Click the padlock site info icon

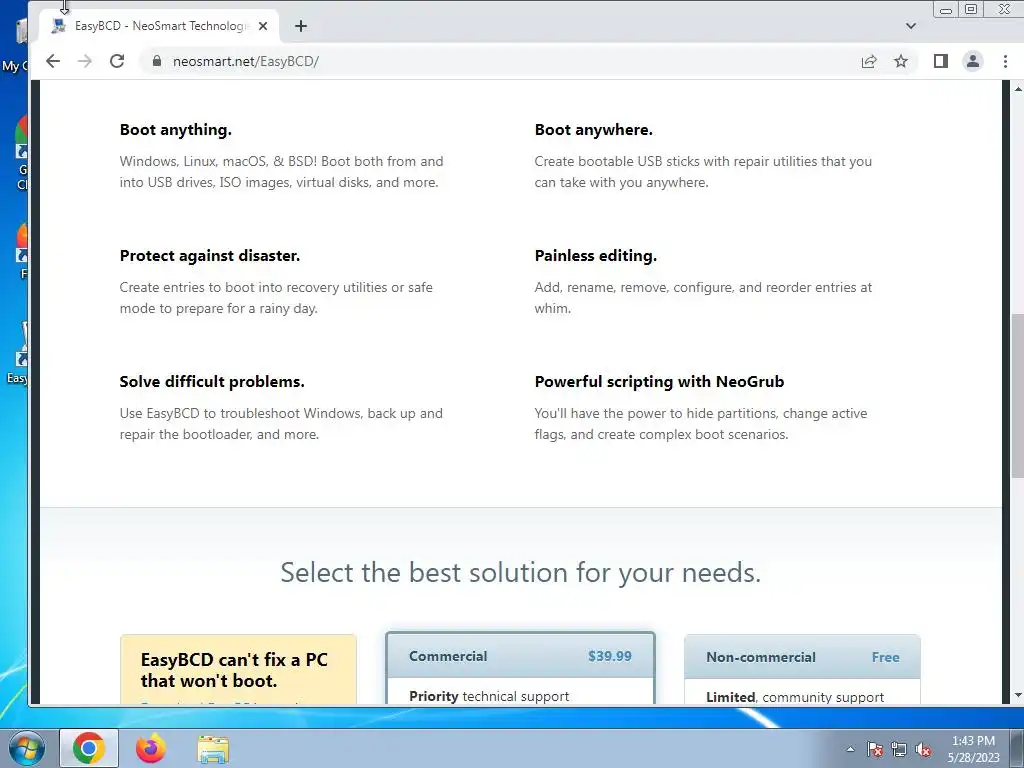pos(156,61)
